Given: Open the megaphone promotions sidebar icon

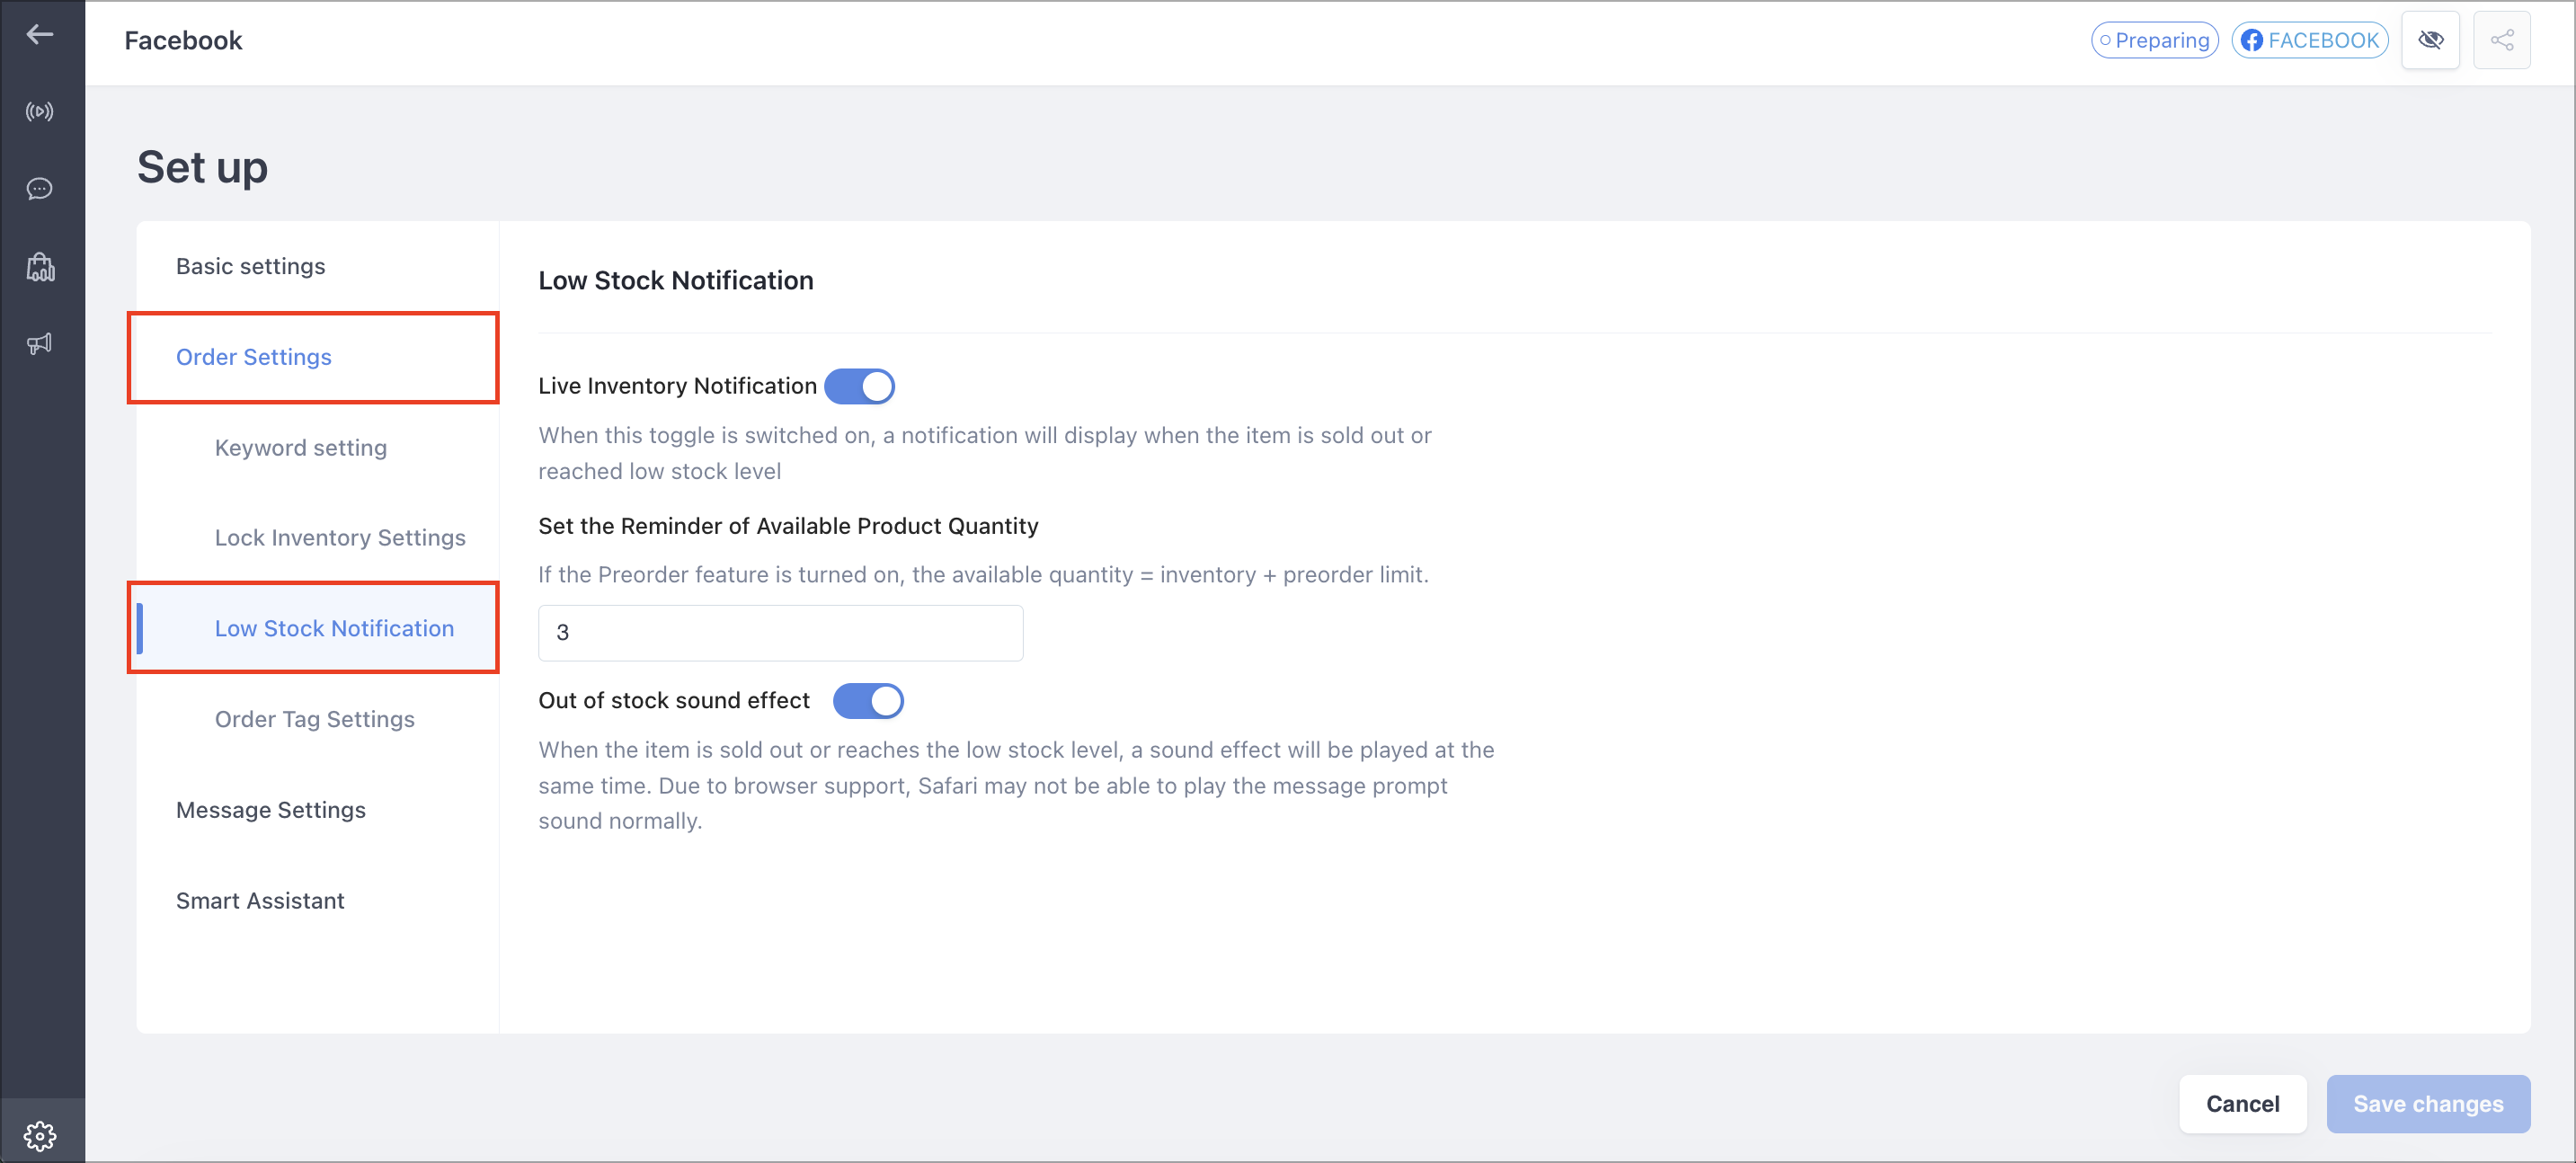Looking at the screenshot, I should (40, 344).
